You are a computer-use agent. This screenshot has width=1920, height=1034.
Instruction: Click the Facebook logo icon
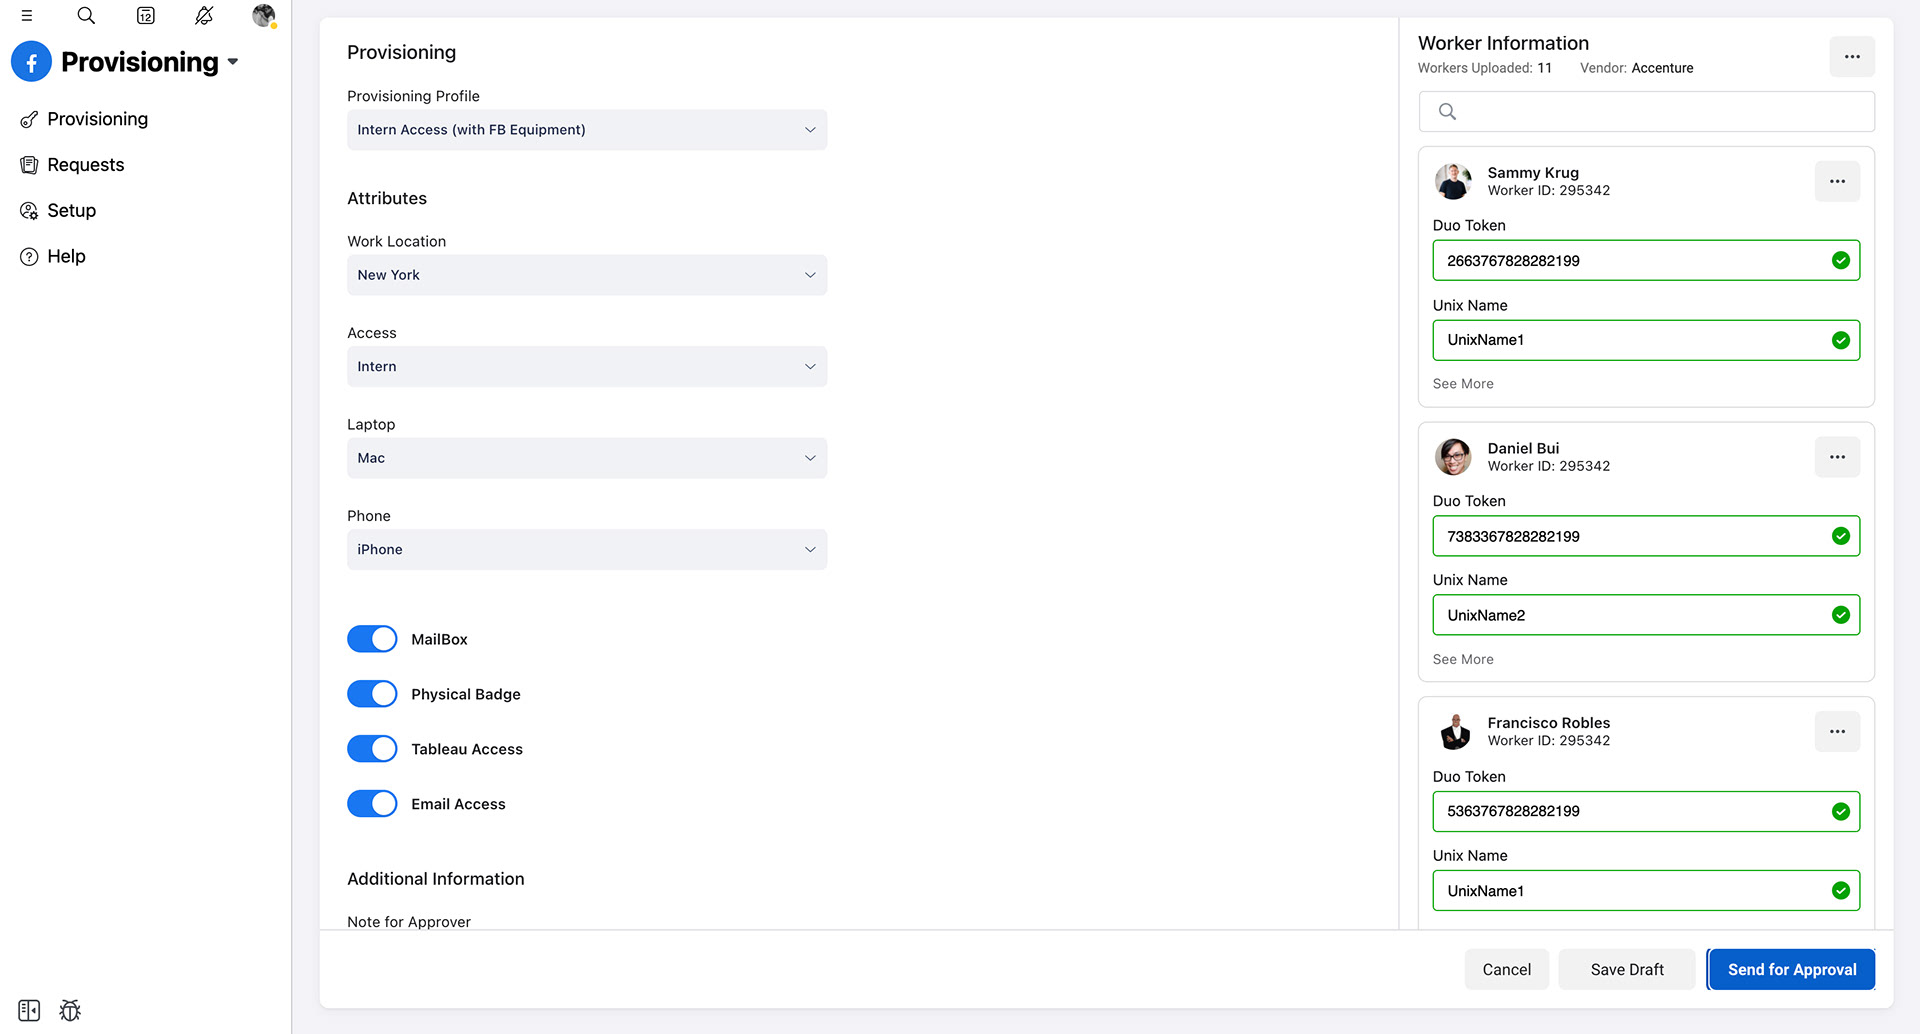(x=31, y=62)
